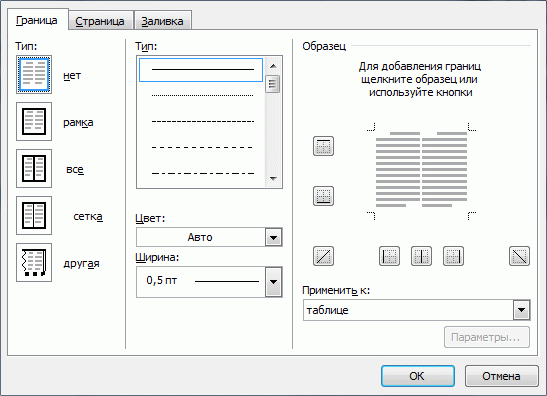The width and height of the screenshot is (547, 396).
Task: Open the Заливка tab
Action: click(x=162, y=21)
